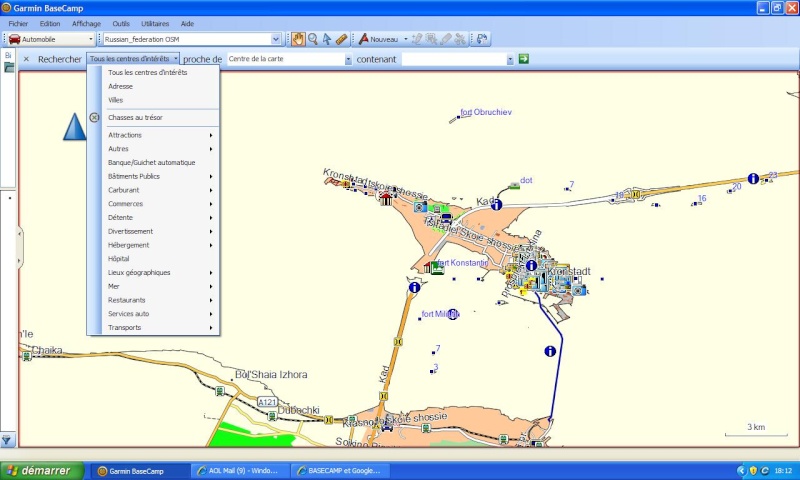Click the info marker on blue ferry route
The image size is (800, 480).
point(550,351)
